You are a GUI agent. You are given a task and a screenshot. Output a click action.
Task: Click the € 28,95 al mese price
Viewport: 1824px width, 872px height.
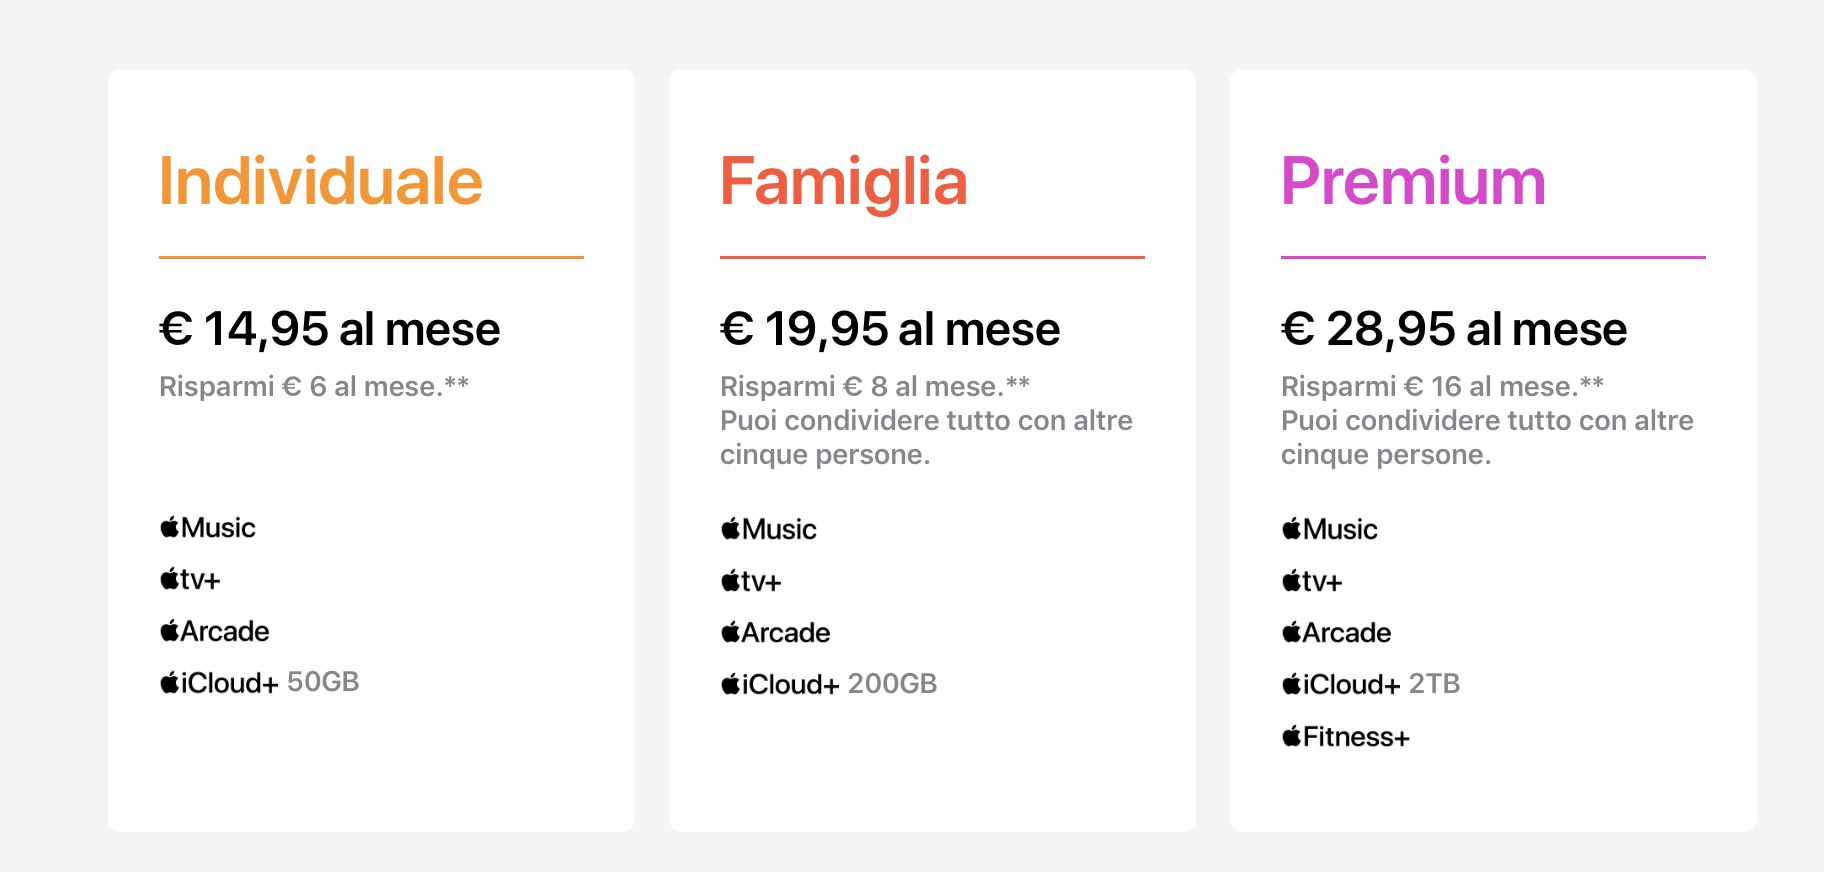(1454, 329)
